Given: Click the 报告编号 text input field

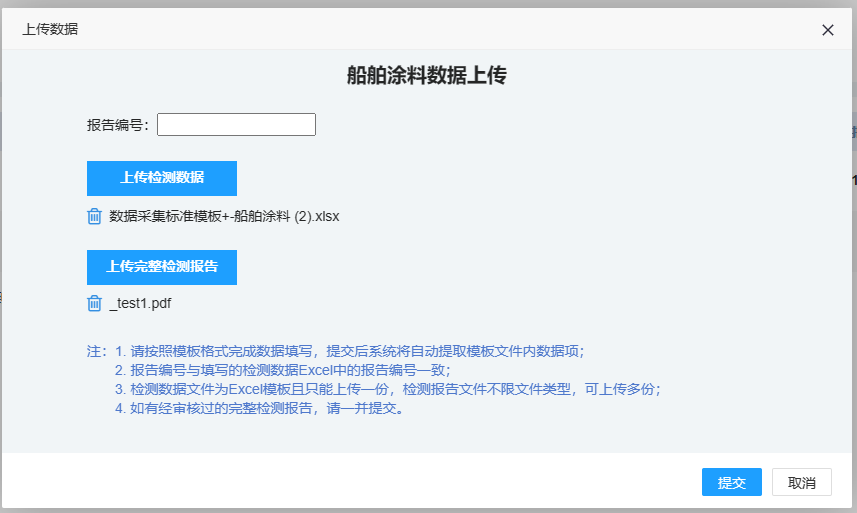Looking at the screenshot, I should tap(236, 125).
